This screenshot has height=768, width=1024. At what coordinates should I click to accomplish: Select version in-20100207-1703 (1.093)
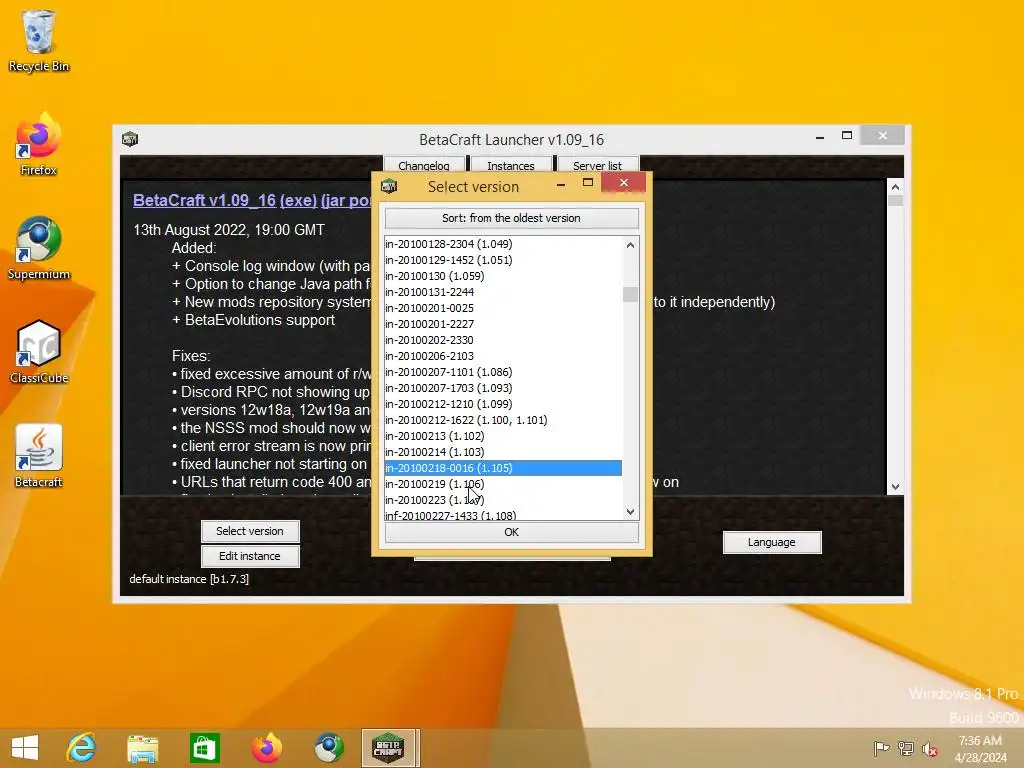(503, 388)
